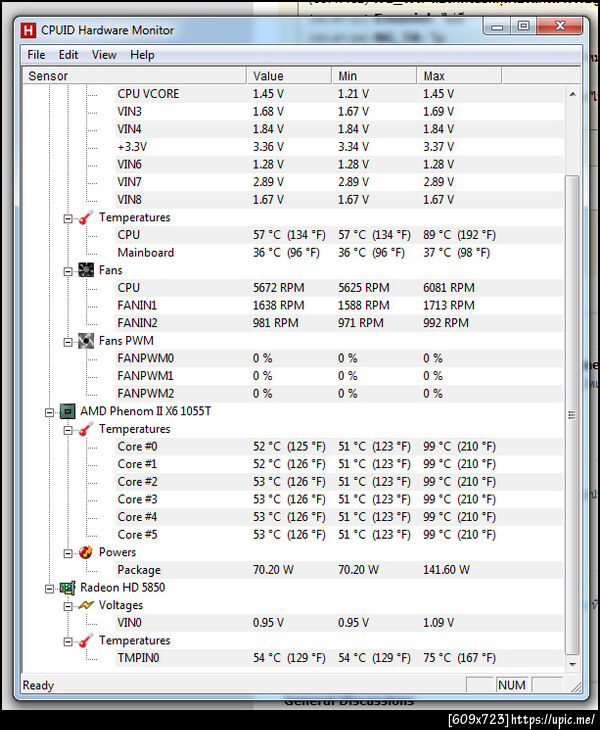
Task: Collapse the Fans node
Action: (x=68, y=271)
